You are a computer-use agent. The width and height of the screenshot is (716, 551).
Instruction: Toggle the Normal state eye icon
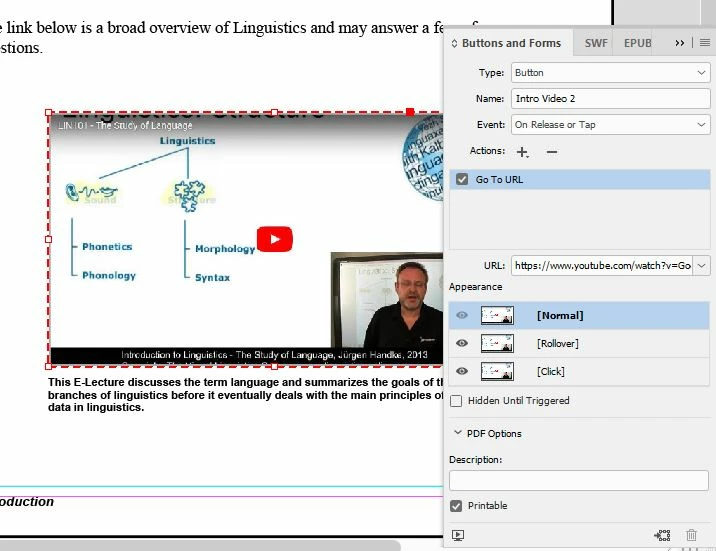(x=462, y=315)
